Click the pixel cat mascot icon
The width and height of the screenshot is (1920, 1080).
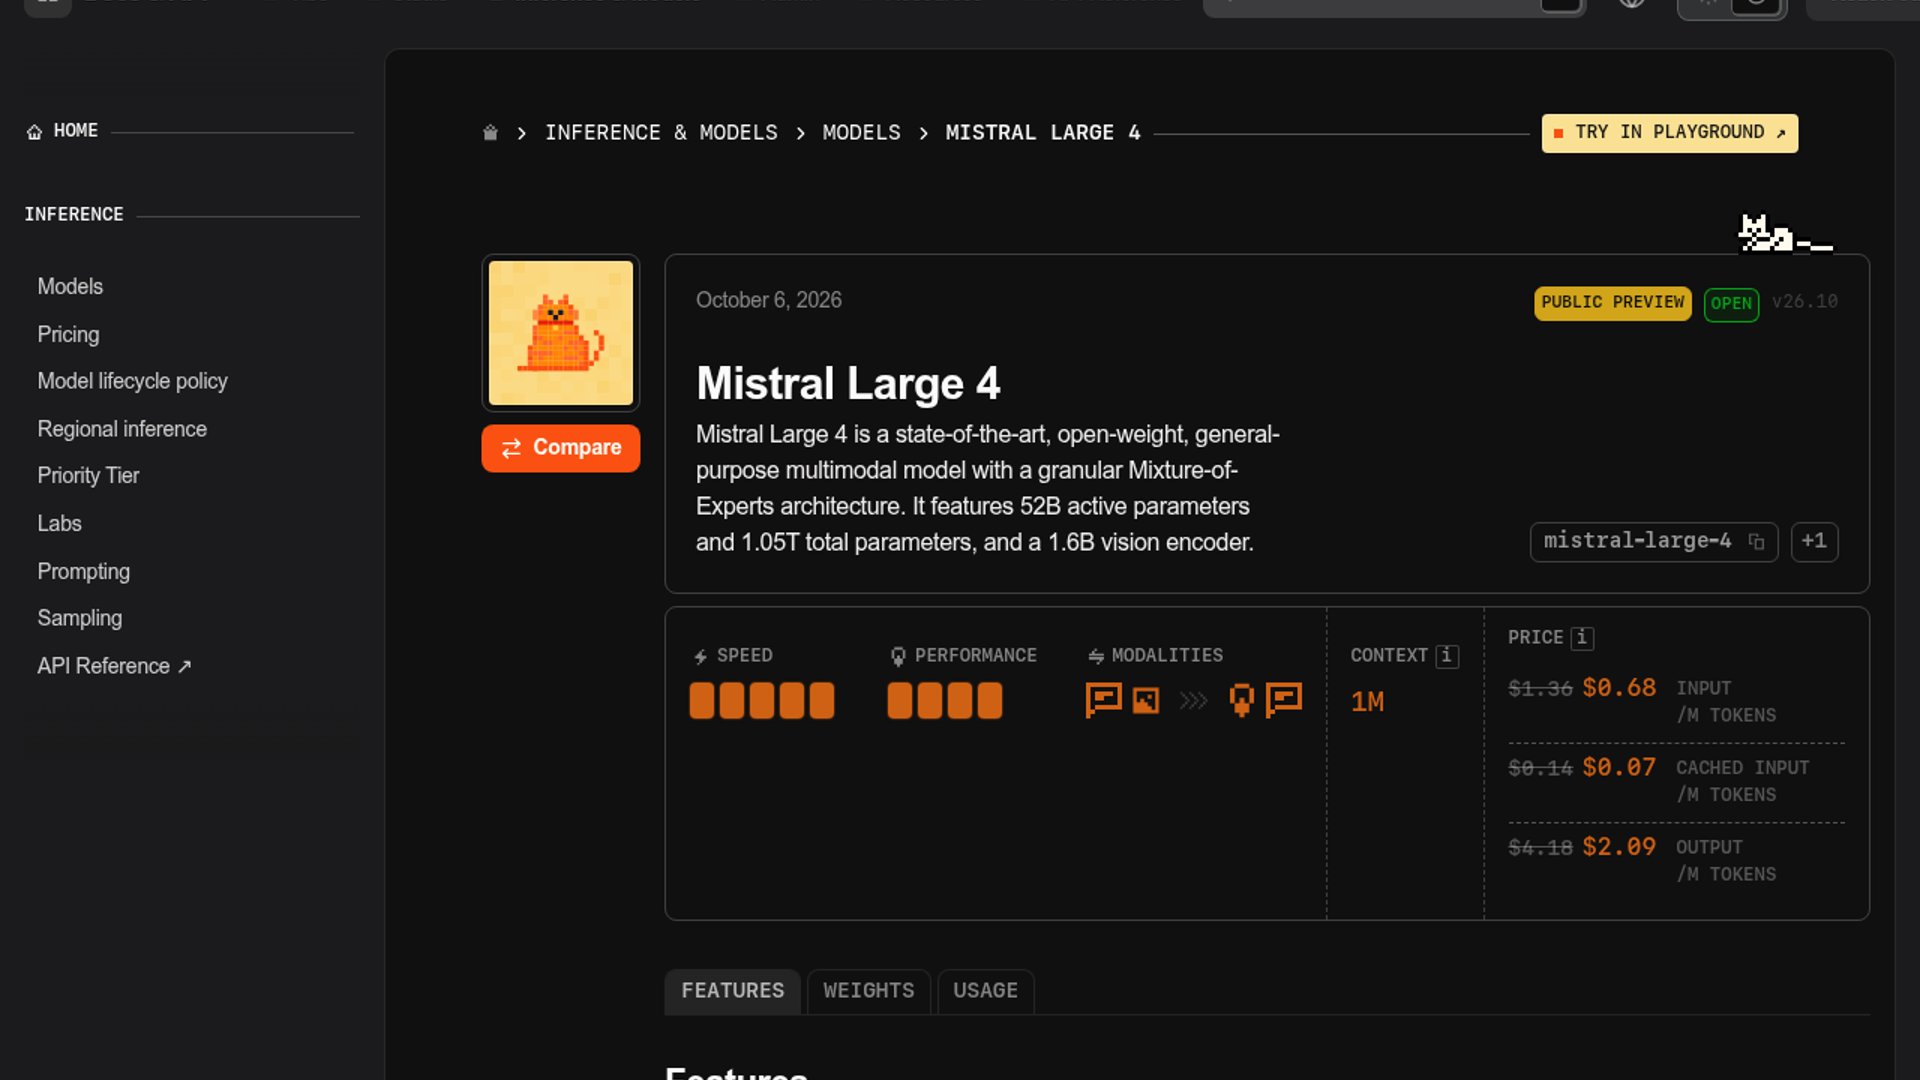pos(1784,234)
